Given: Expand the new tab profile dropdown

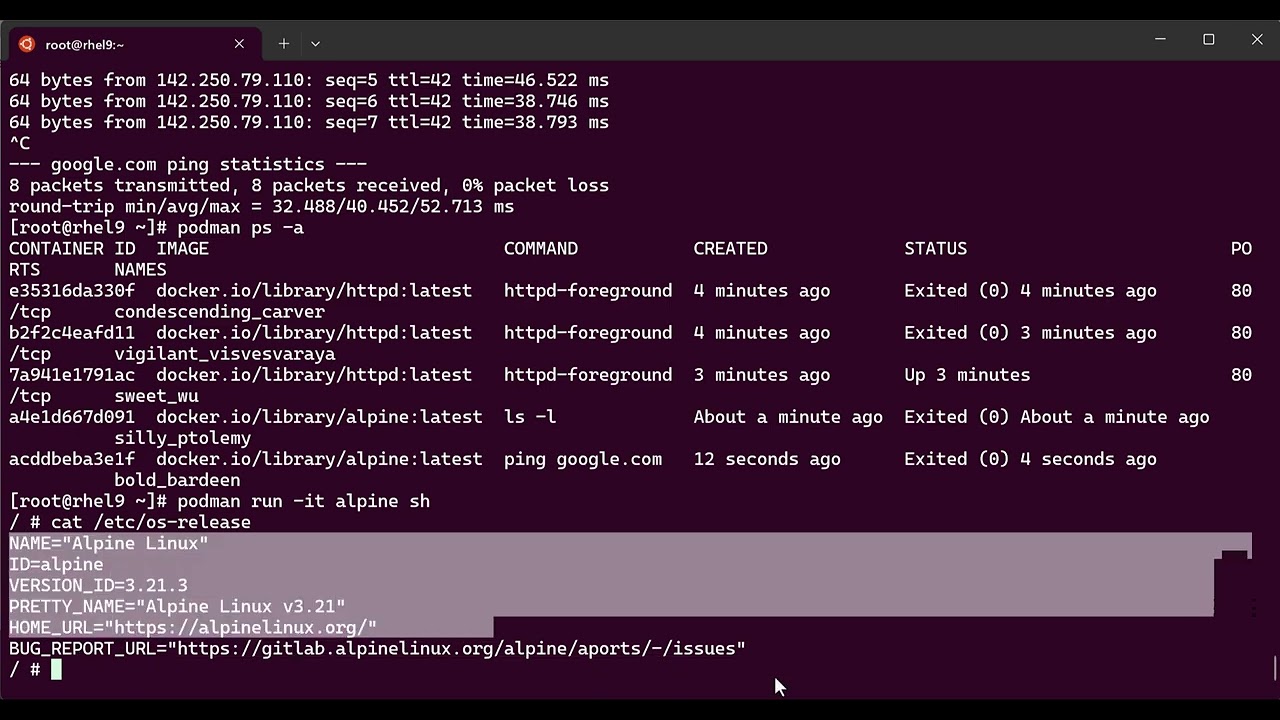Looking at the screenshot, I should coord(315,44).
